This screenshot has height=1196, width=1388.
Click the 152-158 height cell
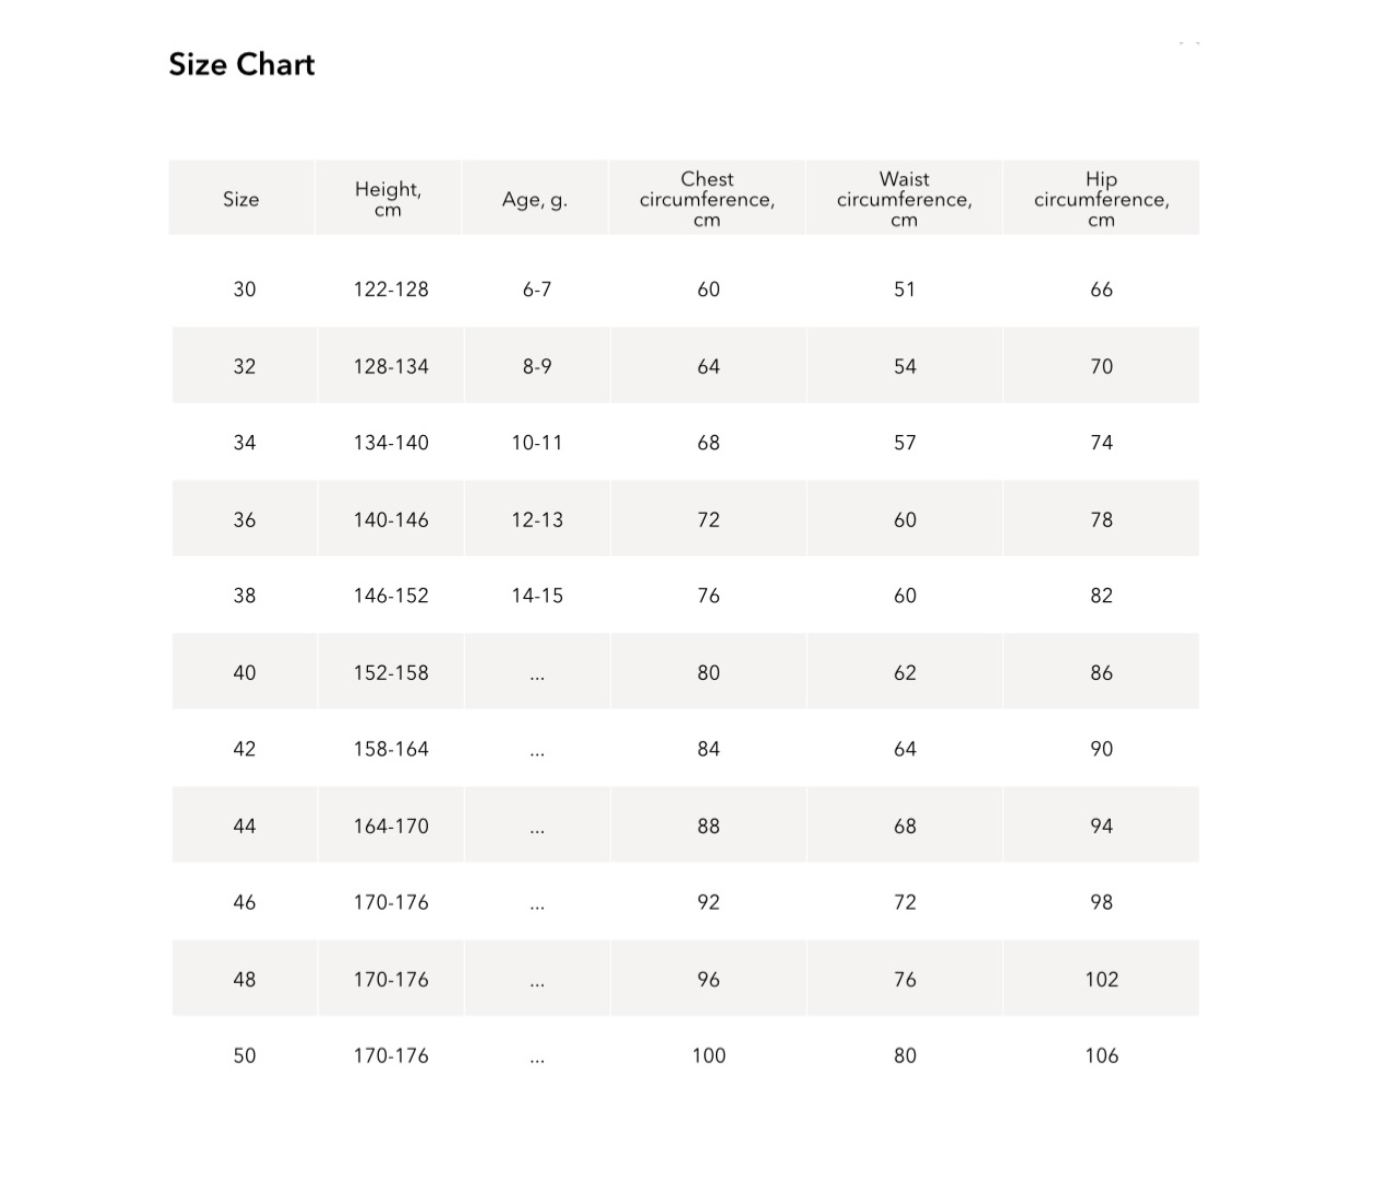click(x=391, y=673)
